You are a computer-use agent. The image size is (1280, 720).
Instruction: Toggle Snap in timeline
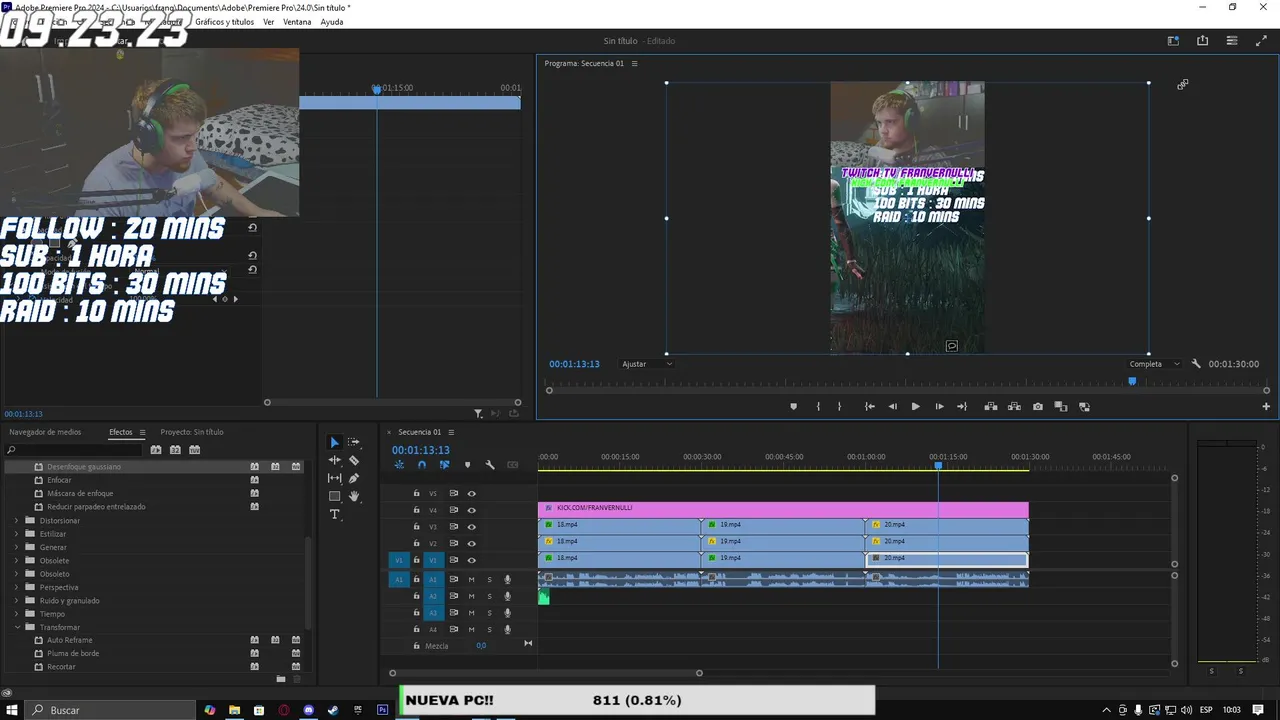(x=422, y=465)
